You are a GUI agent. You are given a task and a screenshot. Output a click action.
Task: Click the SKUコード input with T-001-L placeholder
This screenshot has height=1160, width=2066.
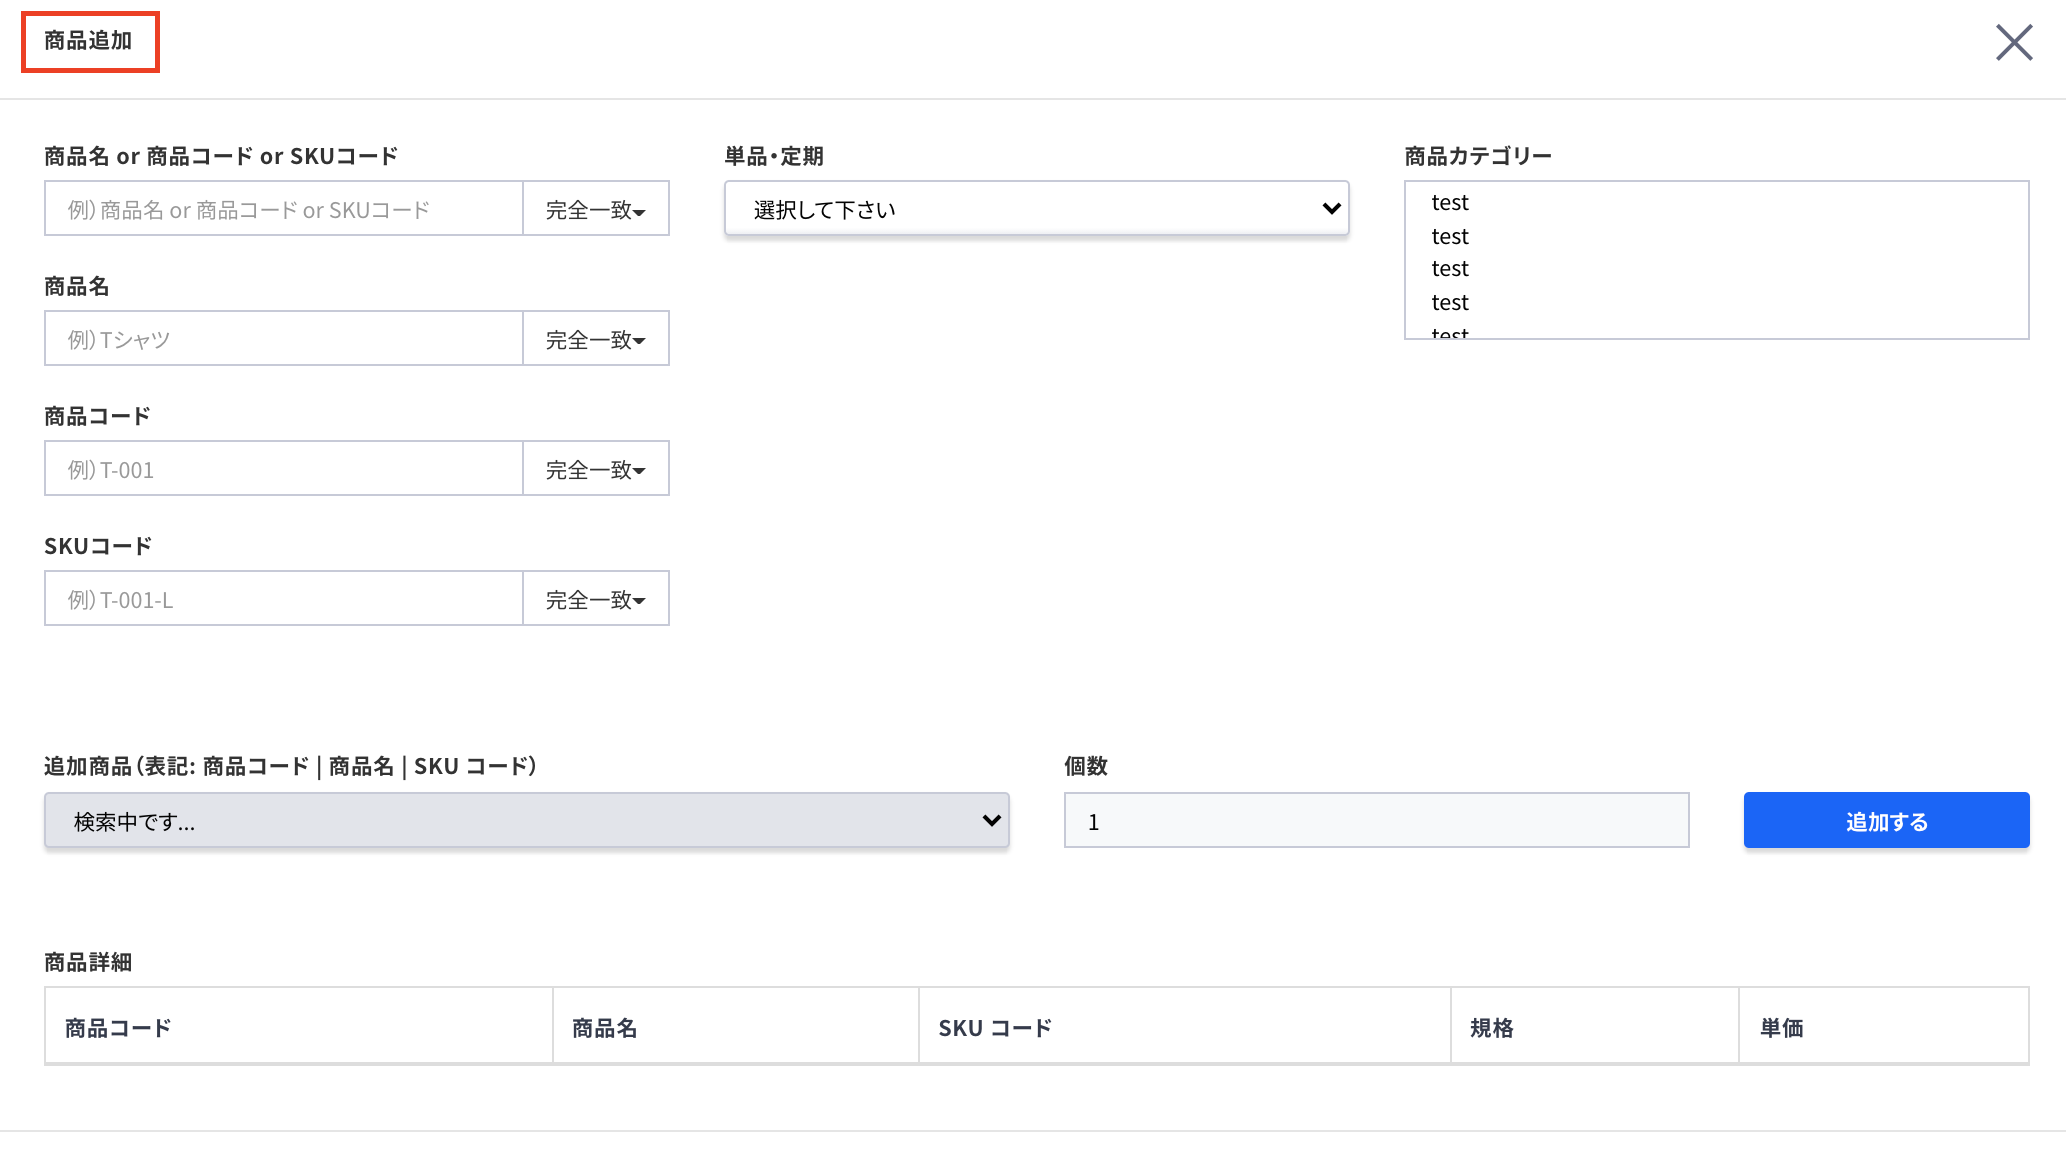(284, 598)
